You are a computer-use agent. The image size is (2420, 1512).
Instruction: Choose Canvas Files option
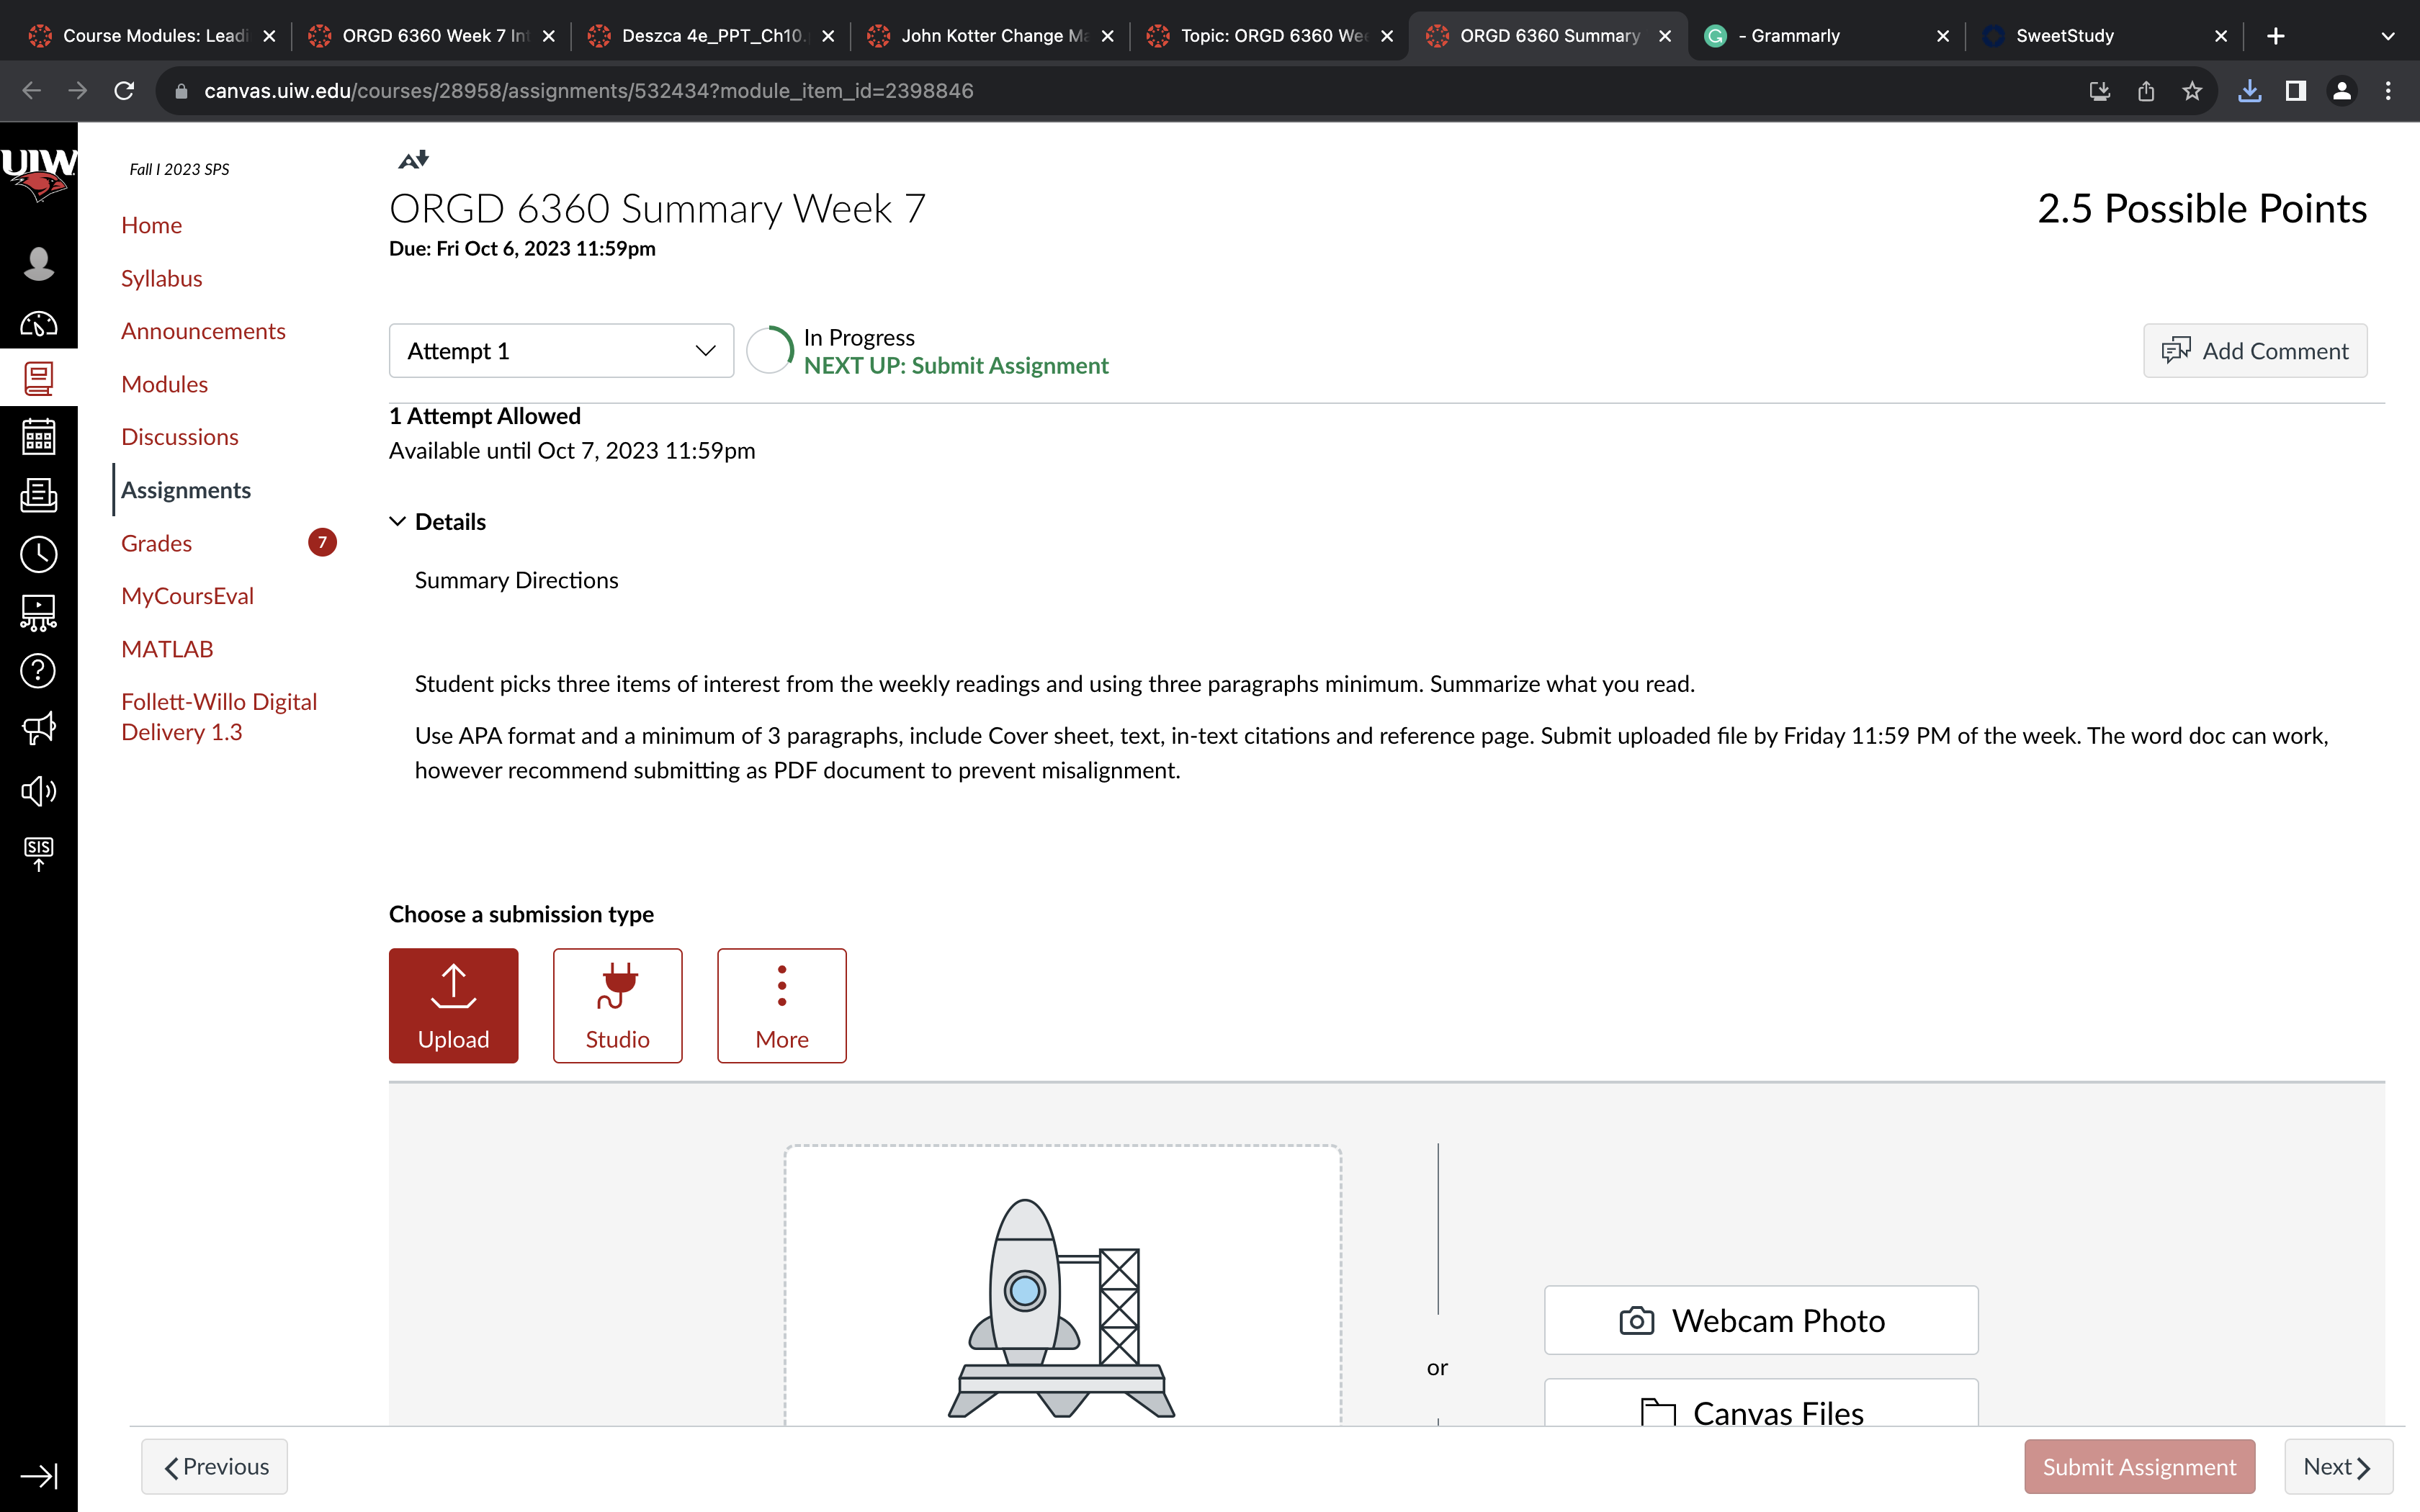[x=1761, y=1403]
